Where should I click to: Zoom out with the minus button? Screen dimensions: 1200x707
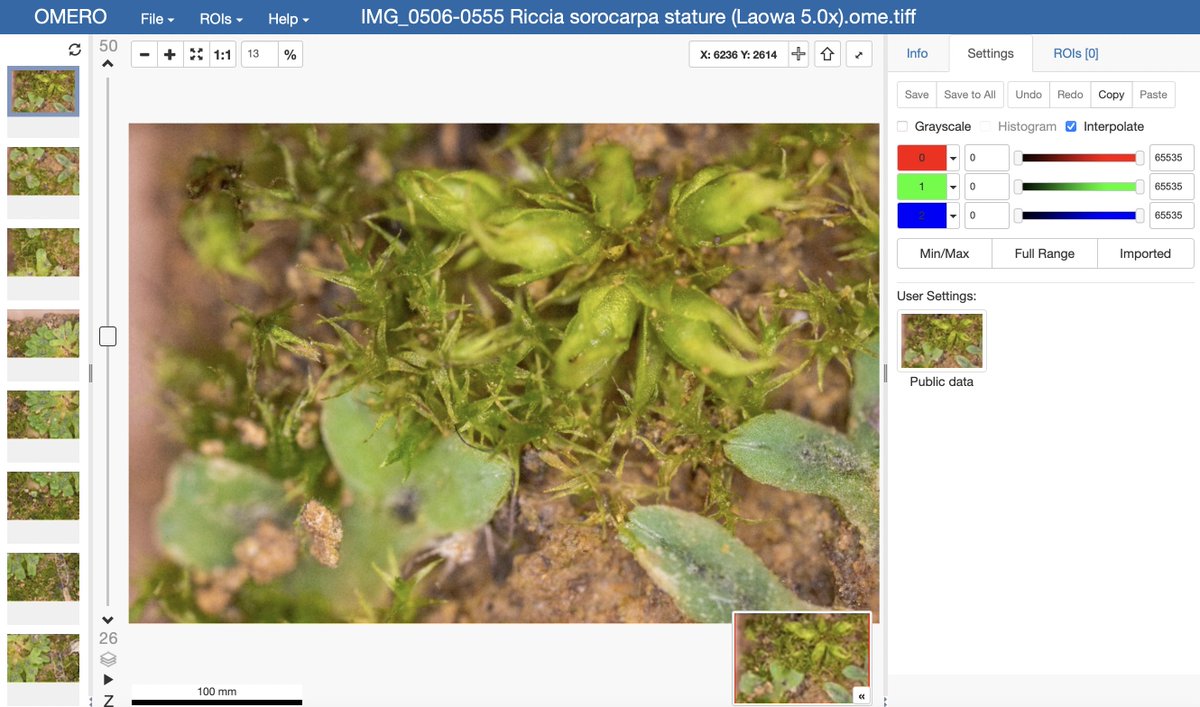(145, 55)
